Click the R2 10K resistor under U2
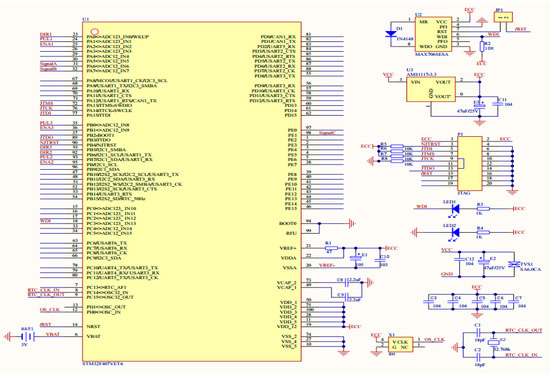Screen dimensions: 550x376 481,47
